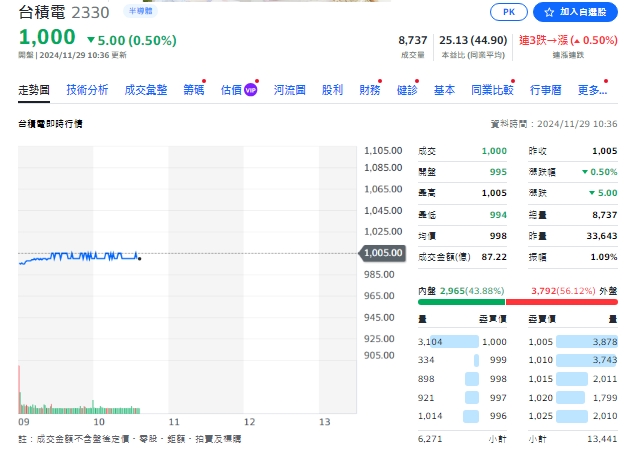Expand the 更多... menu

[x=592, y=90]
